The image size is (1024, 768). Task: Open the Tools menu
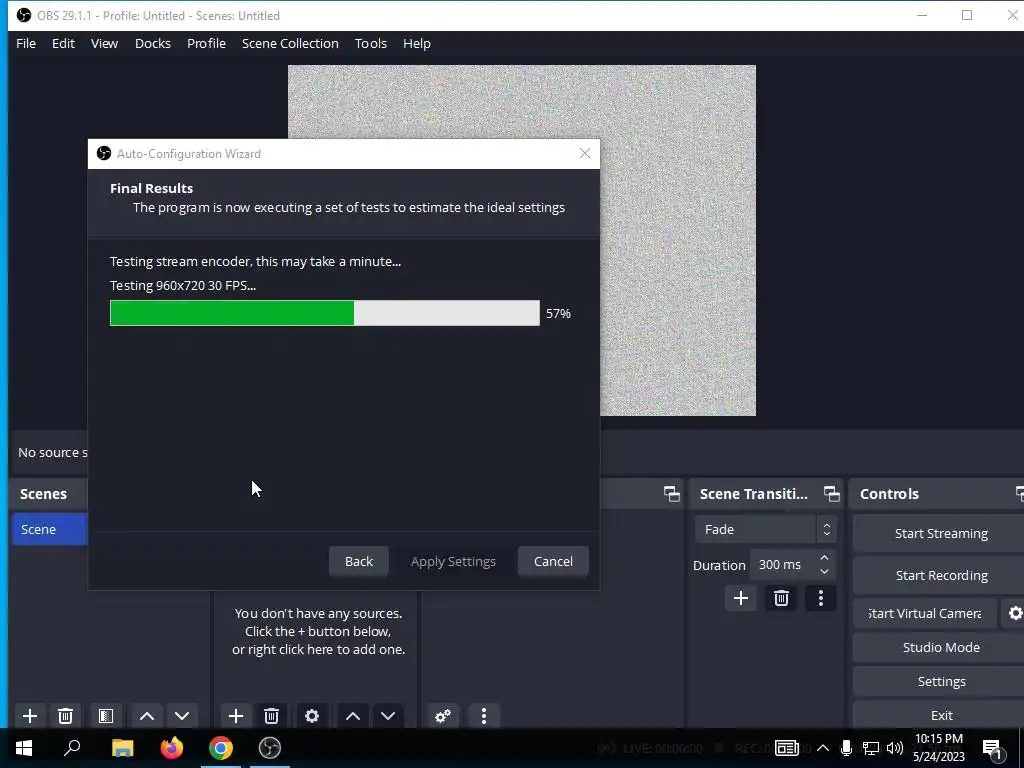tap(371, 43)
